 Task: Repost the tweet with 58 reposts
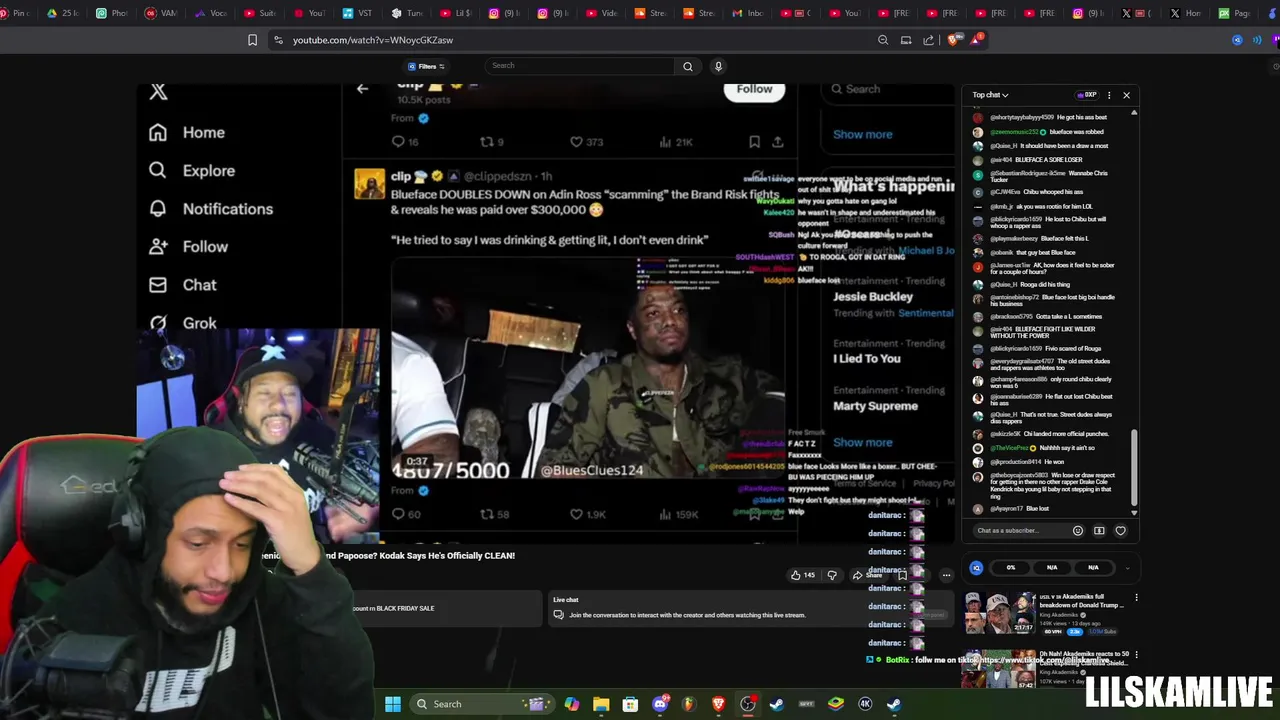click(x=495, y=514)
